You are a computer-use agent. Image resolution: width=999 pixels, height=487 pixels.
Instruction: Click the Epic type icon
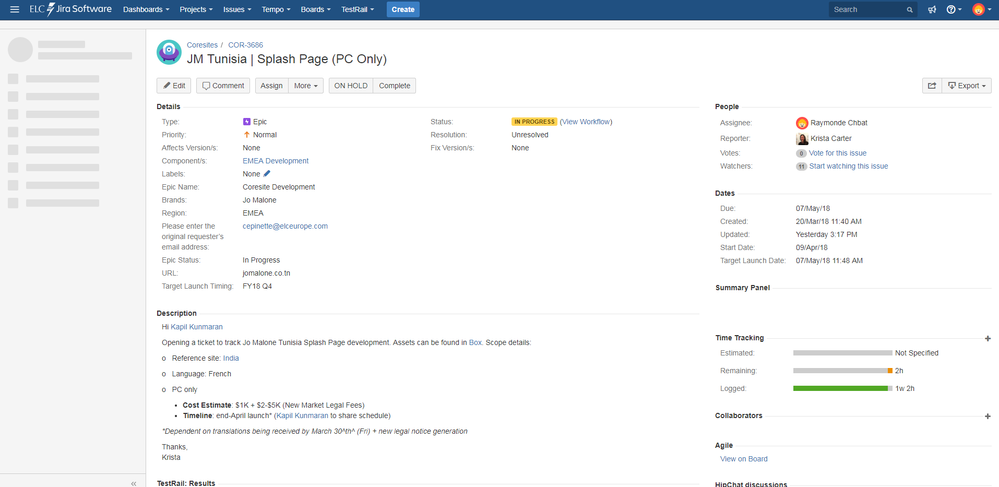(x=247, y=121)
